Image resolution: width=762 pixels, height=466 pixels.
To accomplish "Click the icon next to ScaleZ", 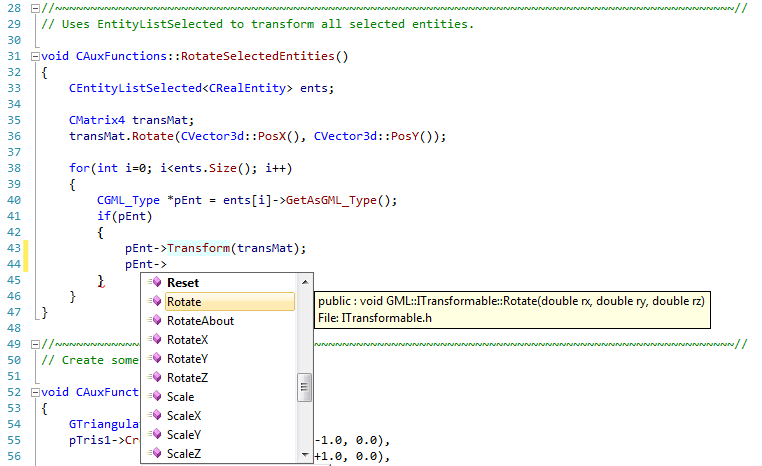I will coord(155,454).
